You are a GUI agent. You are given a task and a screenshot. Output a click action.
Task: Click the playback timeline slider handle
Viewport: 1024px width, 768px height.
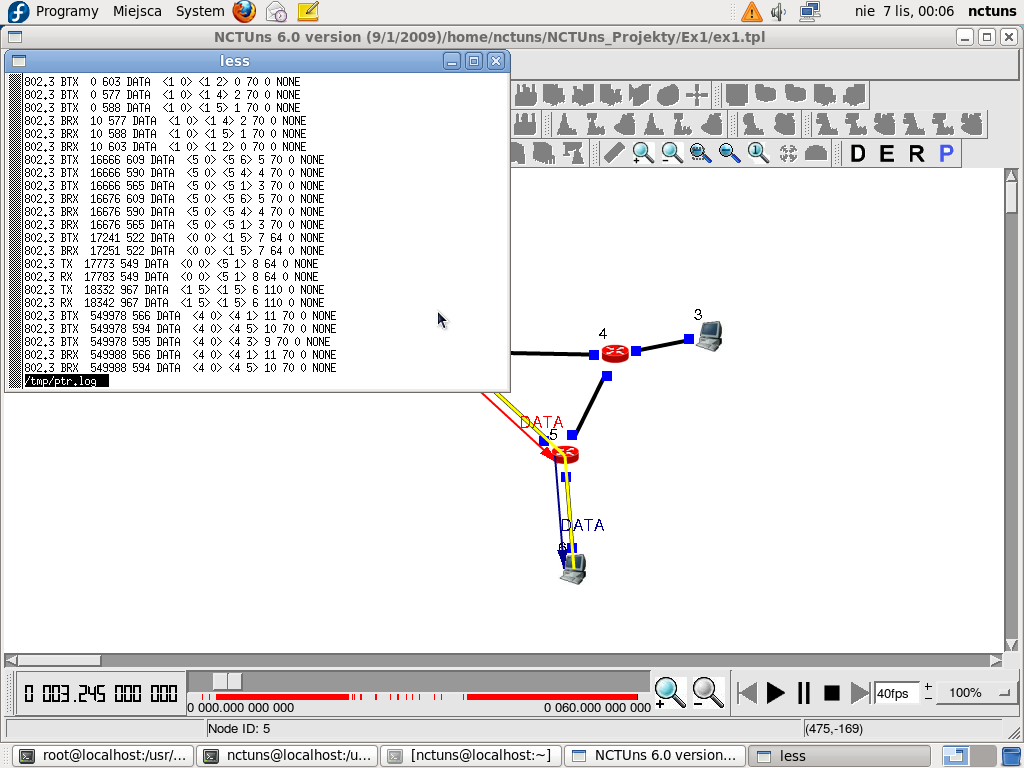click(227, 681)
